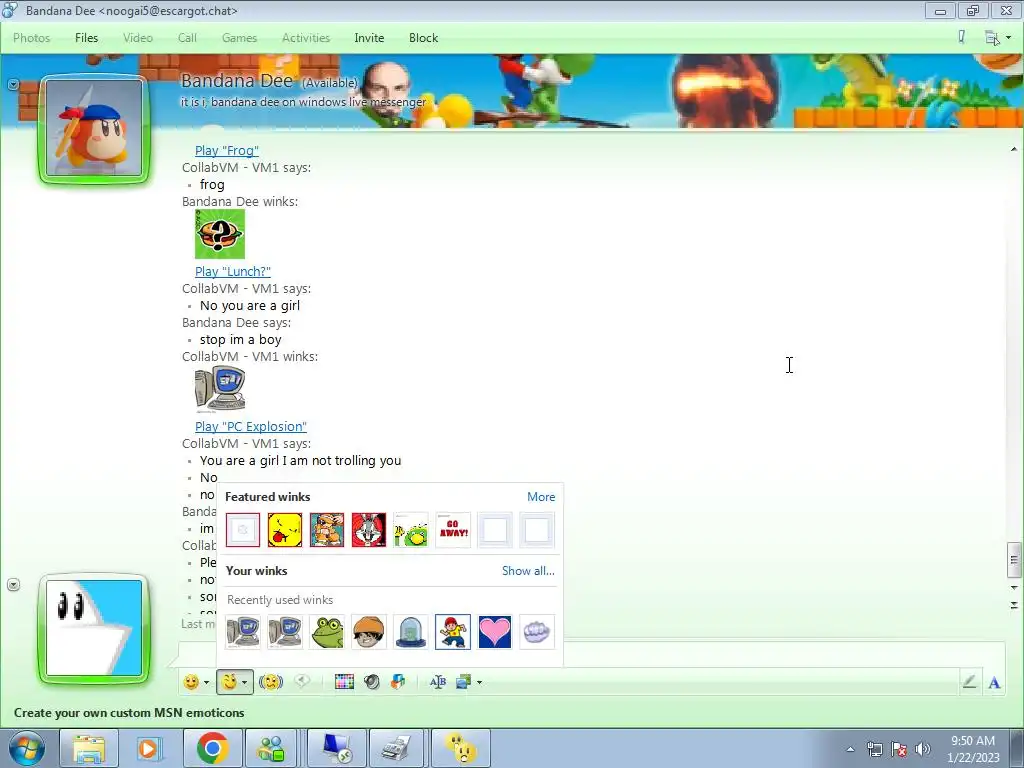Launch Chrome from the taskbar
This screenshot has width=1024, height=768.
pos(213,748)
